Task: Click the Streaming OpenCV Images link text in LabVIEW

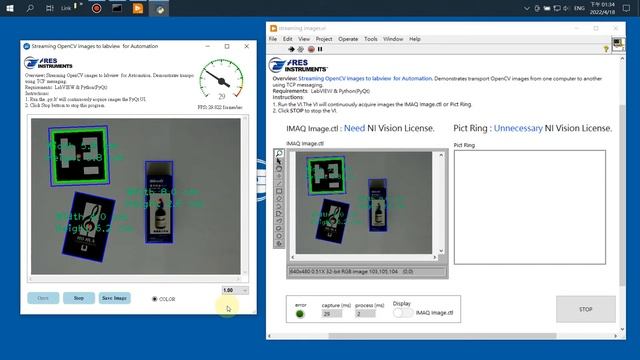Action: tap(365, 78)
